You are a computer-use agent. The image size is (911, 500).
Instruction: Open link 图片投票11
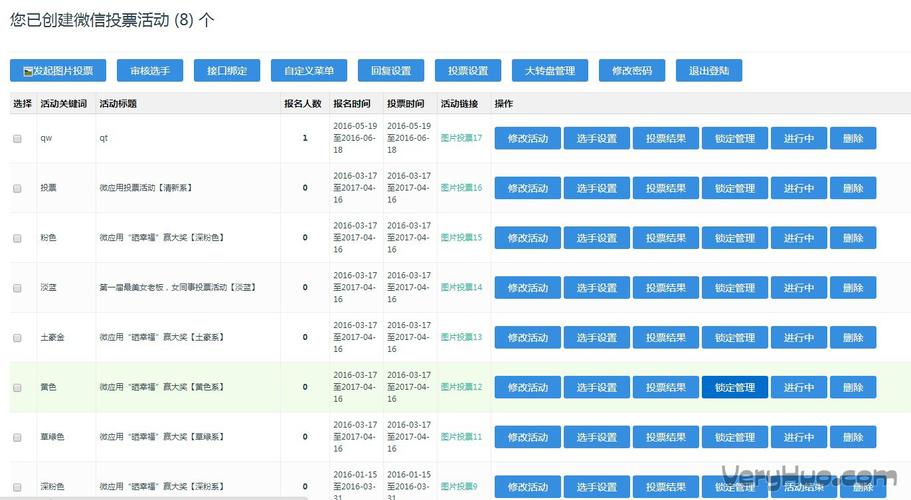click(461, 437)
